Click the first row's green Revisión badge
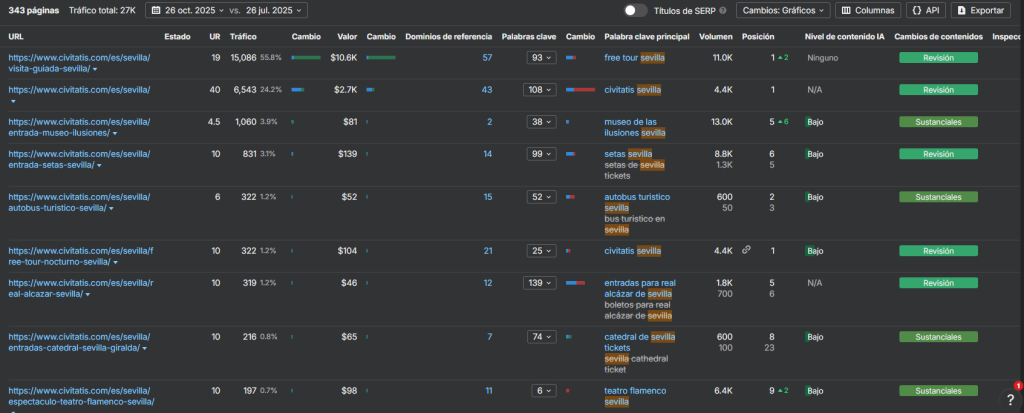 tap(937, 58)
